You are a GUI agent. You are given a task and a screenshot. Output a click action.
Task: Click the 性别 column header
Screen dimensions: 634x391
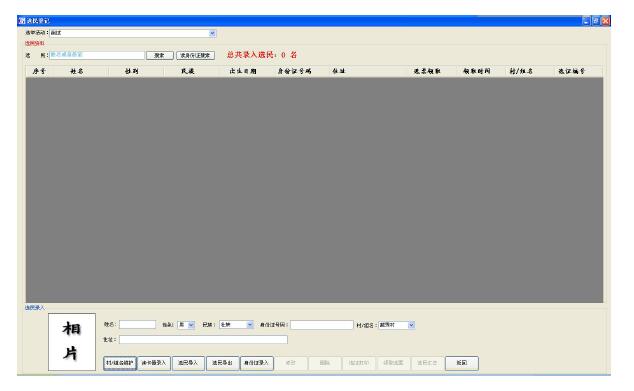point(131,71)
